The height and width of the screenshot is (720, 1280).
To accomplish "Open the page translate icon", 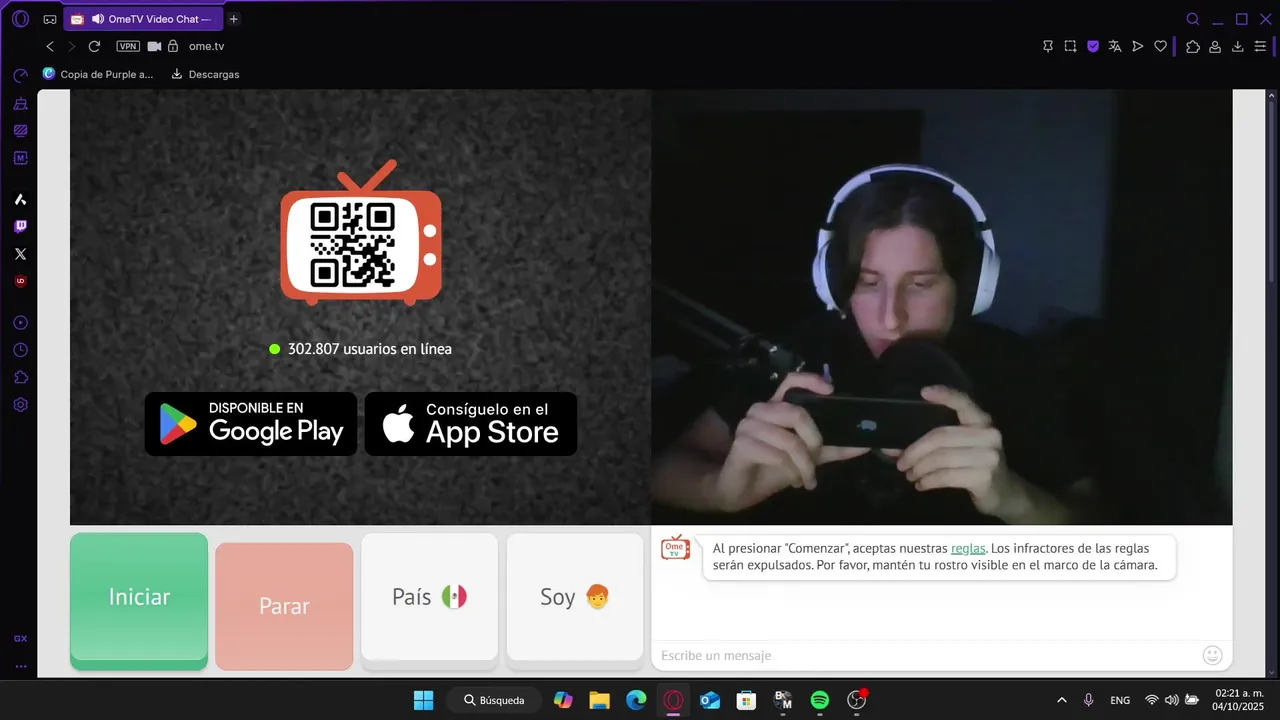I will click(1115, 46).
